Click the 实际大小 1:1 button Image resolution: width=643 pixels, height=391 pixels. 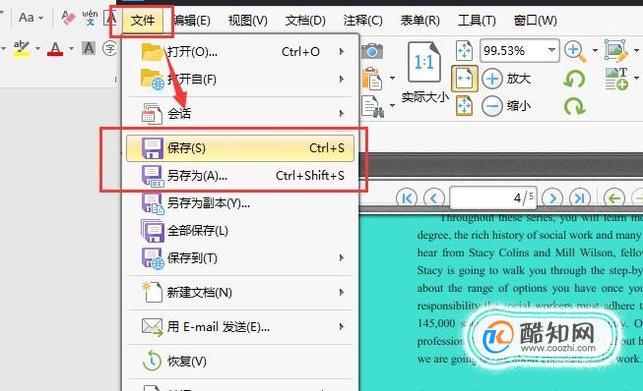click(424, 73)
